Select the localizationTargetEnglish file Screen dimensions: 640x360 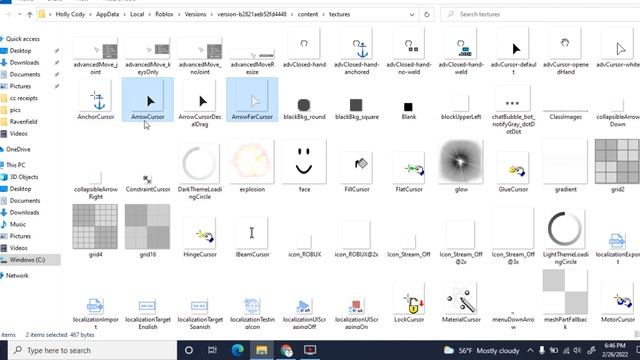(x=148, y=313)
